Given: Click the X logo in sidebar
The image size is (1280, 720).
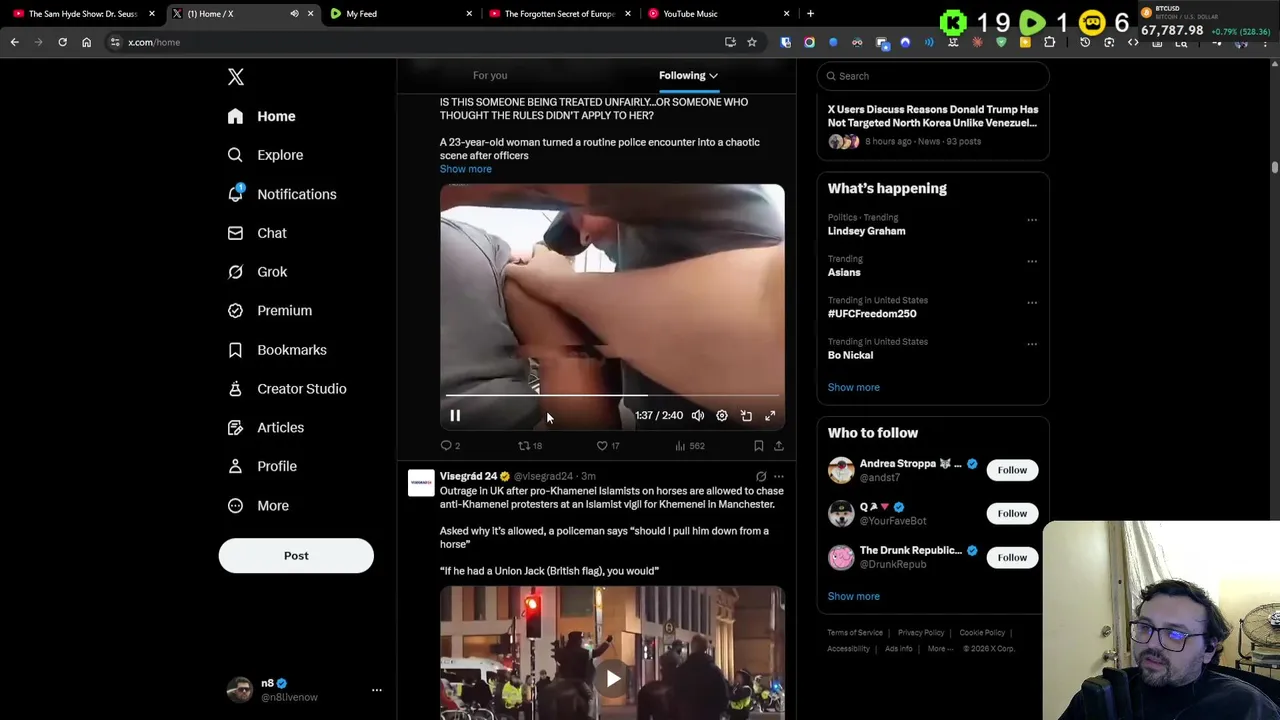Looking at the screenshot, I should pos(235,77).
